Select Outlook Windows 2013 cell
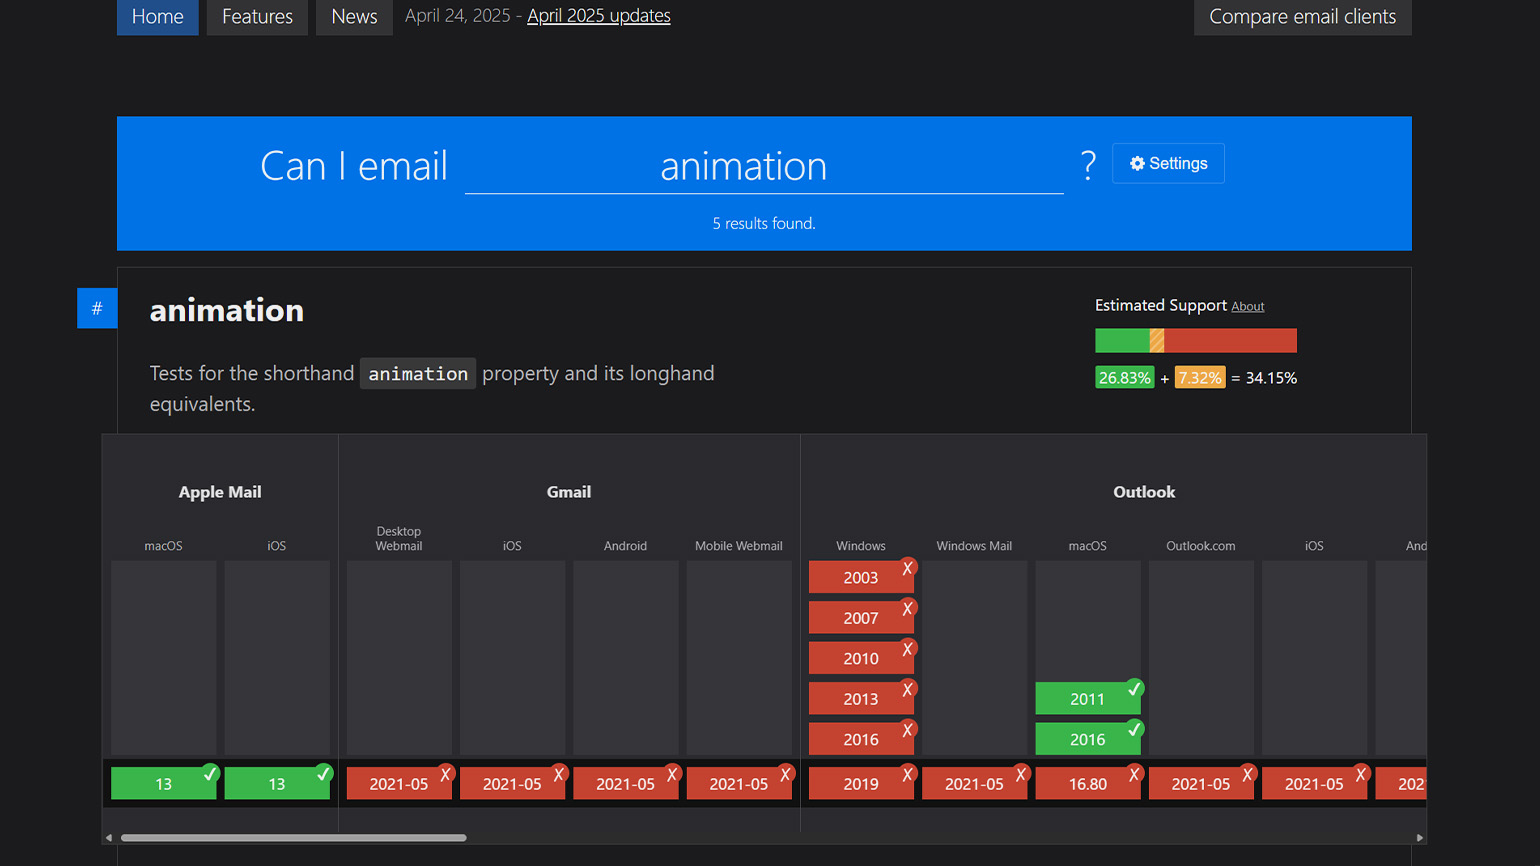This screenshot has height=866, width=1540. [x=860, y=698]
